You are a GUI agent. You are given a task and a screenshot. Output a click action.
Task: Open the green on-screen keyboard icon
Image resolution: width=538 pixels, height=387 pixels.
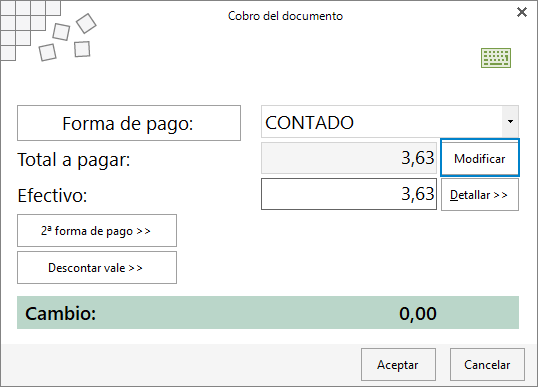click(x=496, y=58)
